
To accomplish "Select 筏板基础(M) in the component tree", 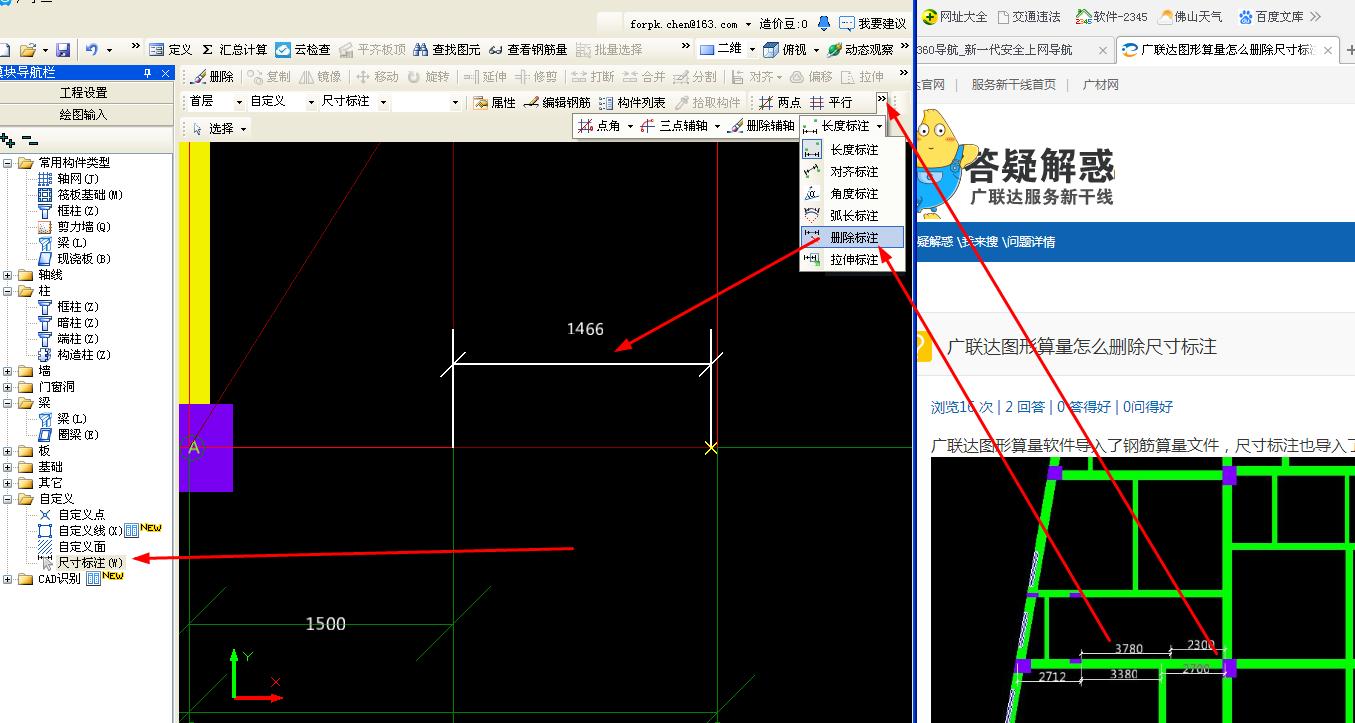I will (90, 195).
